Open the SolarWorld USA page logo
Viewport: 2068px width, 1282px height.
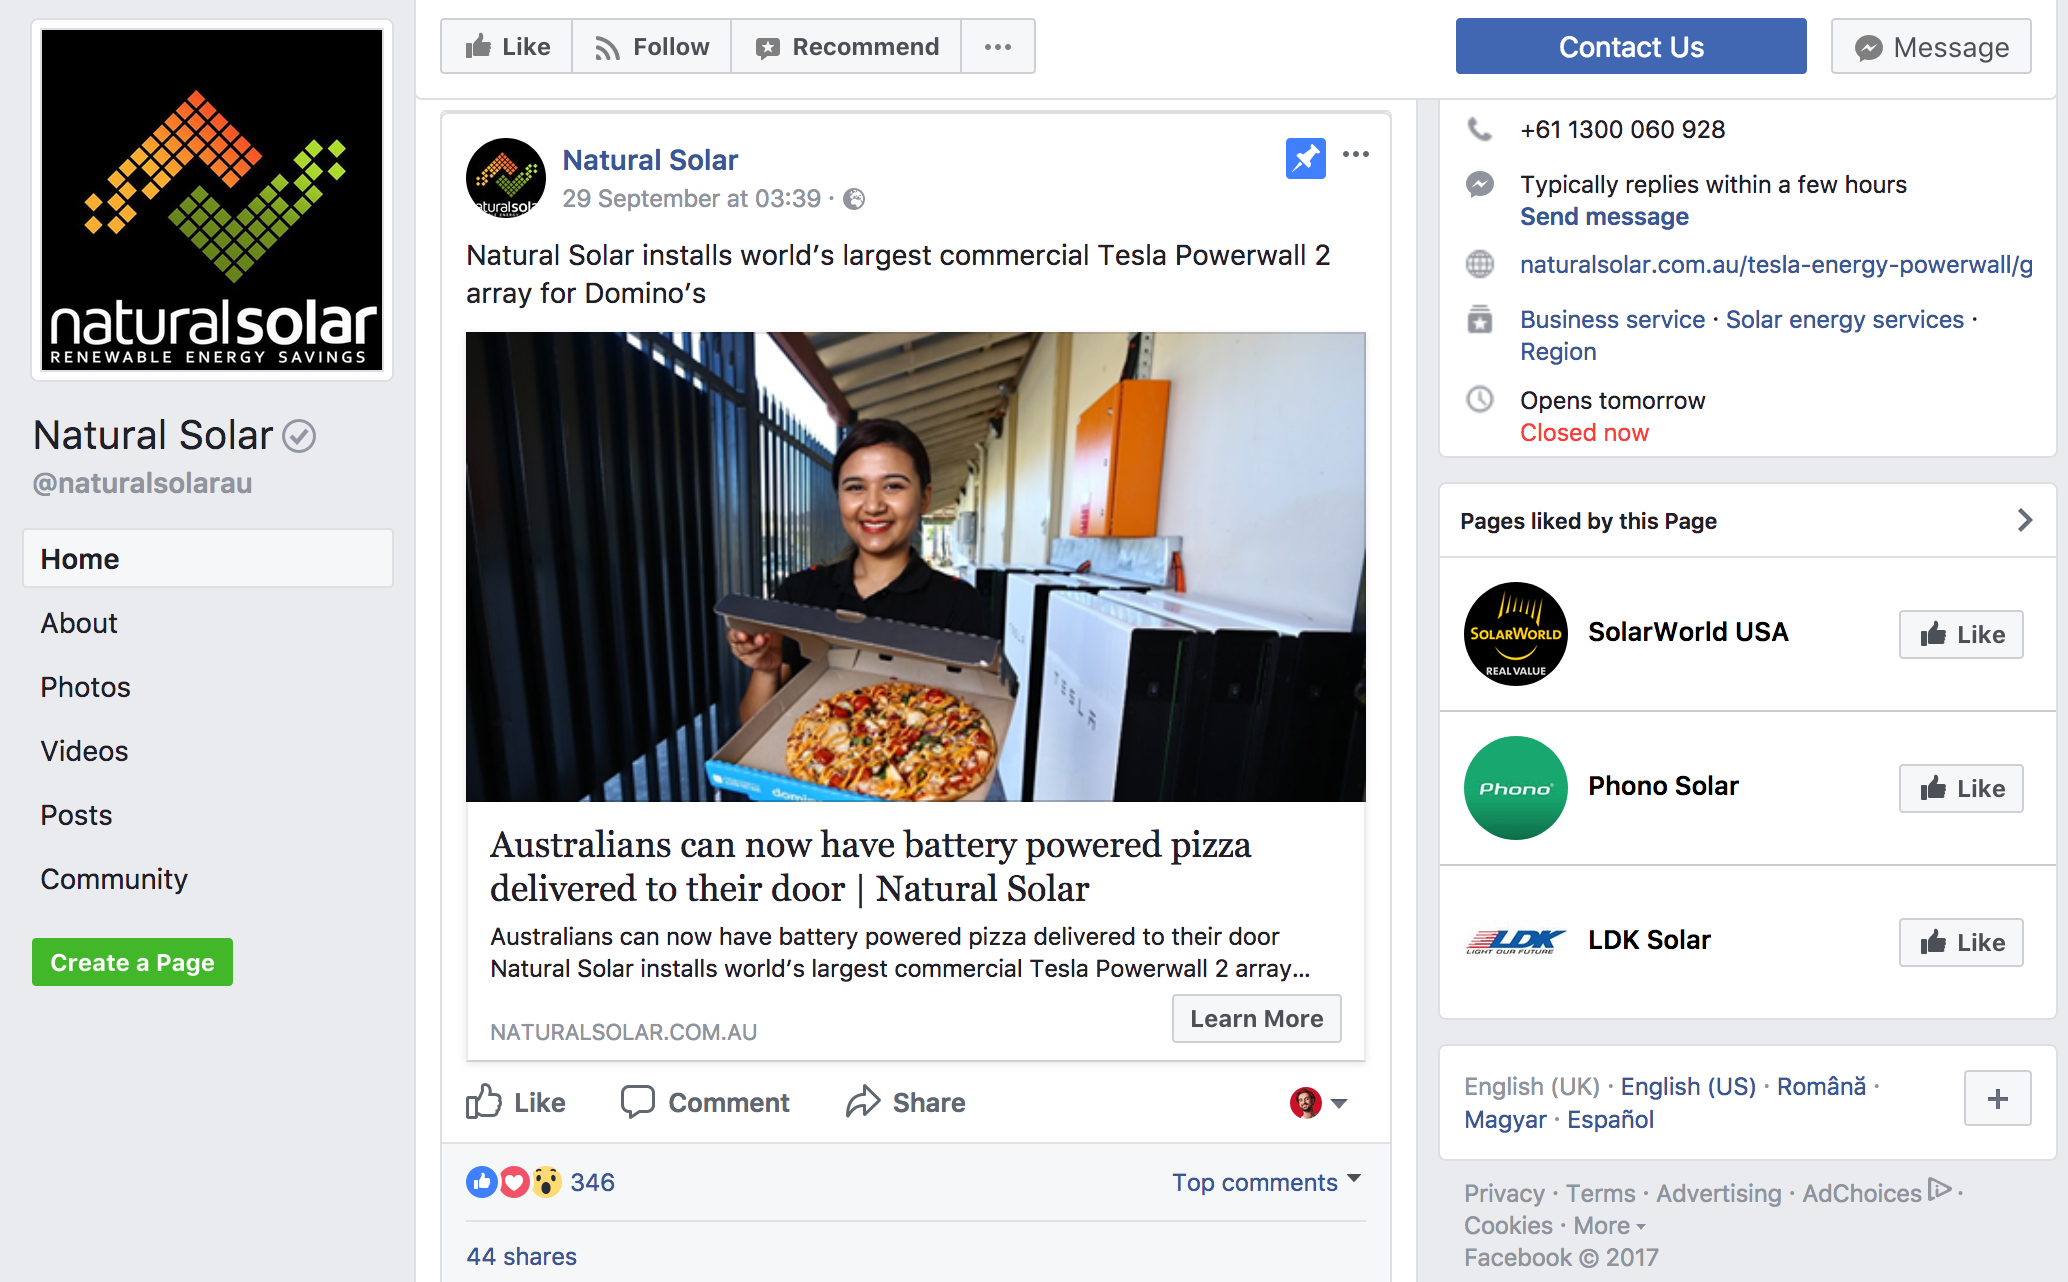(1515, 634)
